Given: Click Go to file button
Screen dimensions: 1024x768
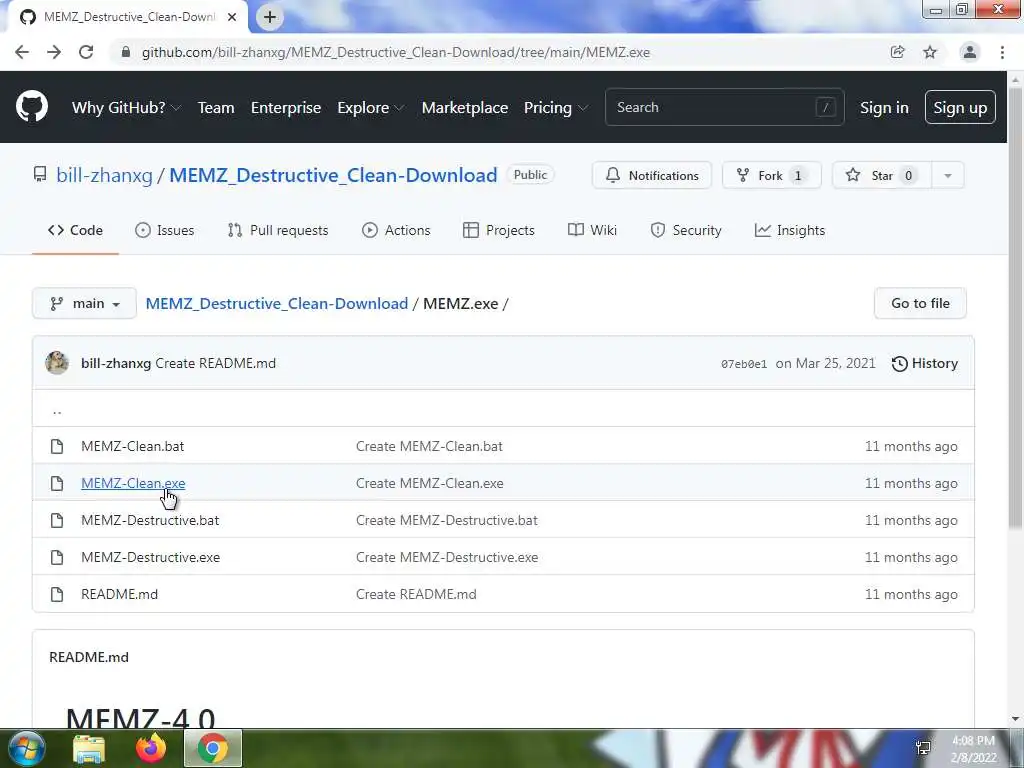Looking at the screenshot, I should point(920,303).
